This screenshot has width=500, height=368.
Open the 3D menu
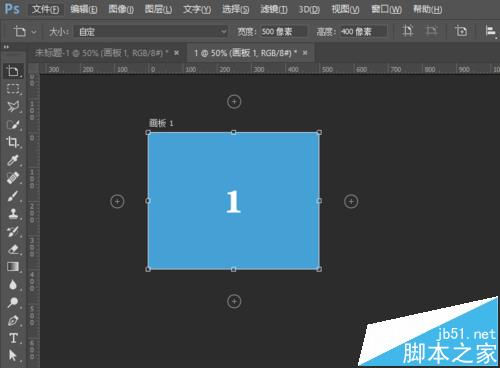309,9
